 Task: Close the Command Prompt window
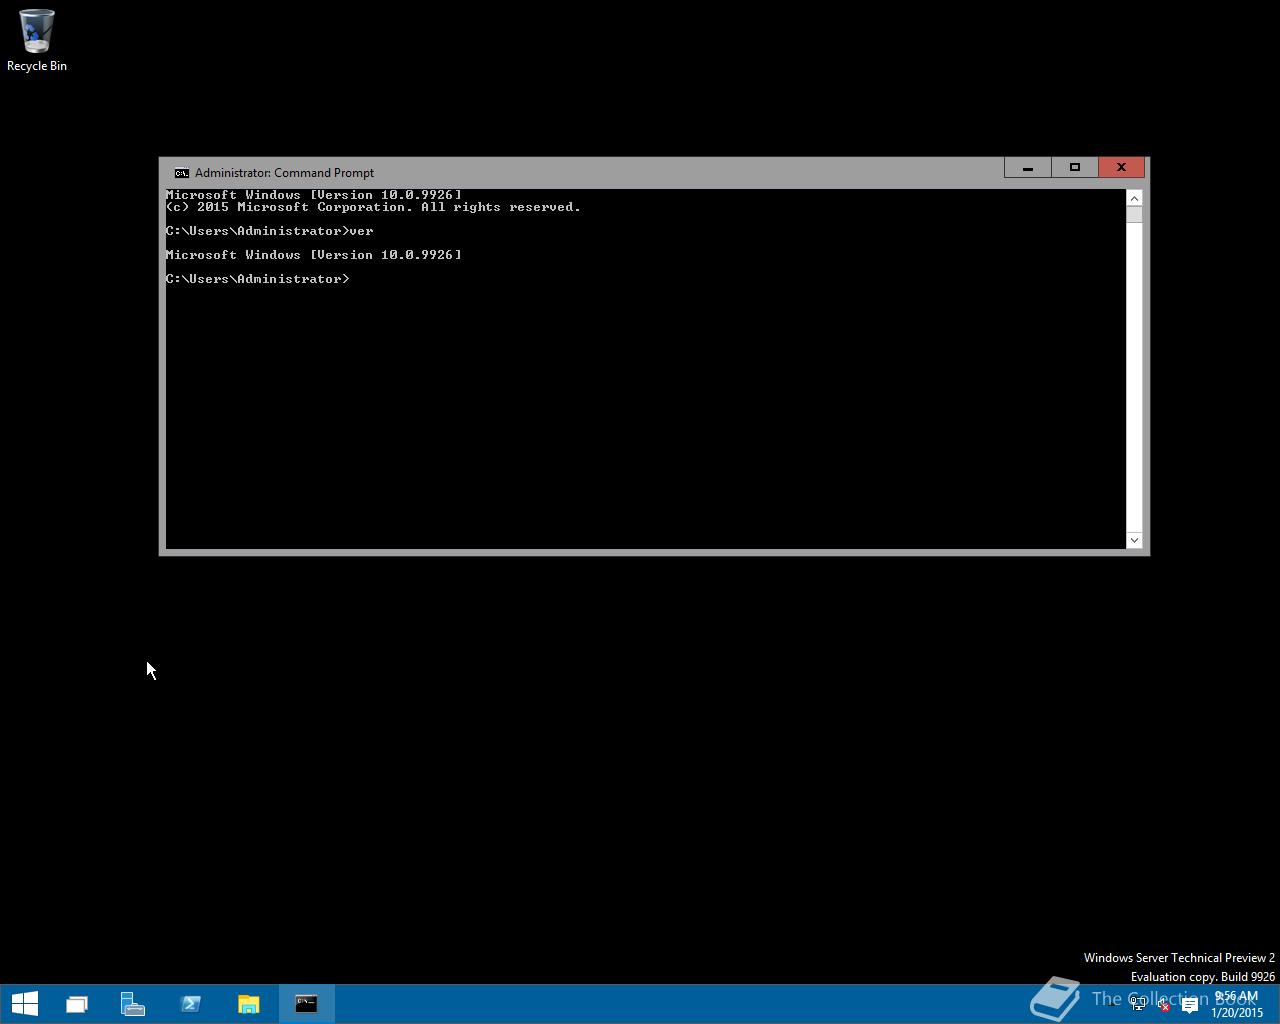pos(1121,168)
